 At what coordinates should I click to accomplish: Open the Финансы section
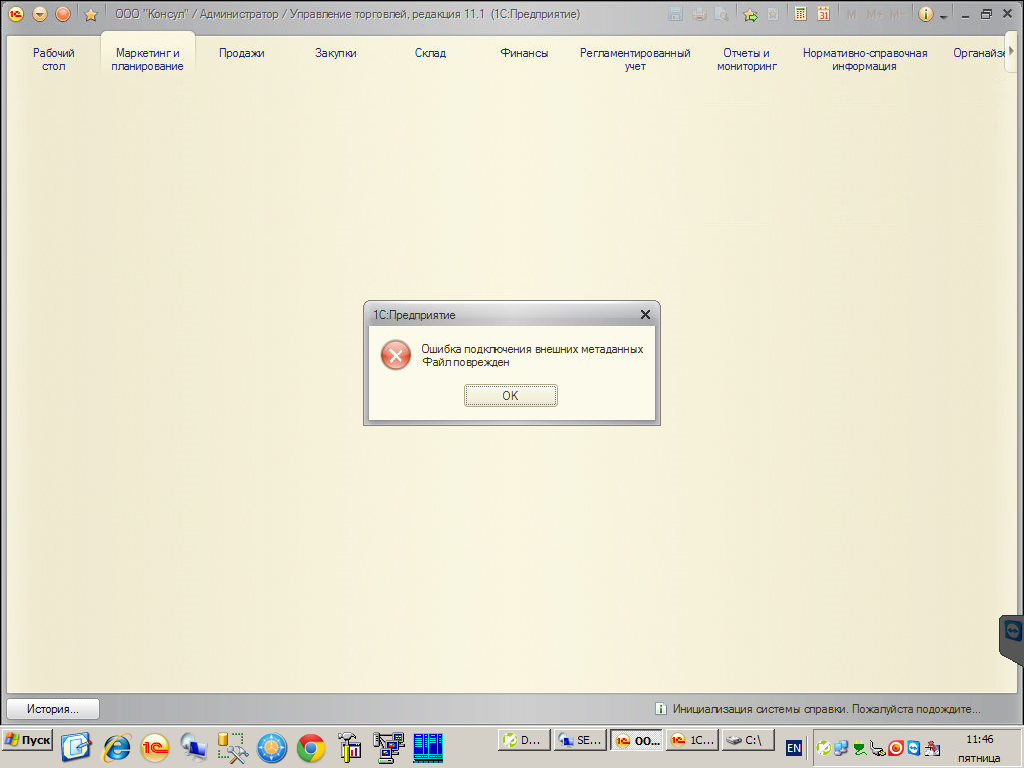(x=524, y=54)
